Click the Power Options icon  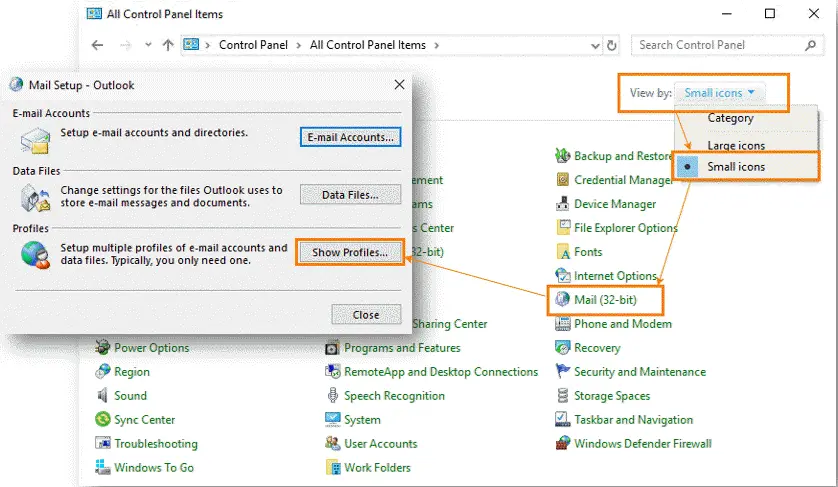pos(102,348)
